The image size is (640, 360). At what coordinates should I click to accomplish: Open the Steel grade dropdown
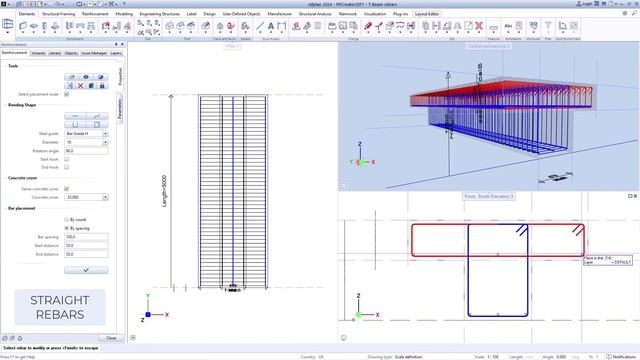(x=105, y=133)
